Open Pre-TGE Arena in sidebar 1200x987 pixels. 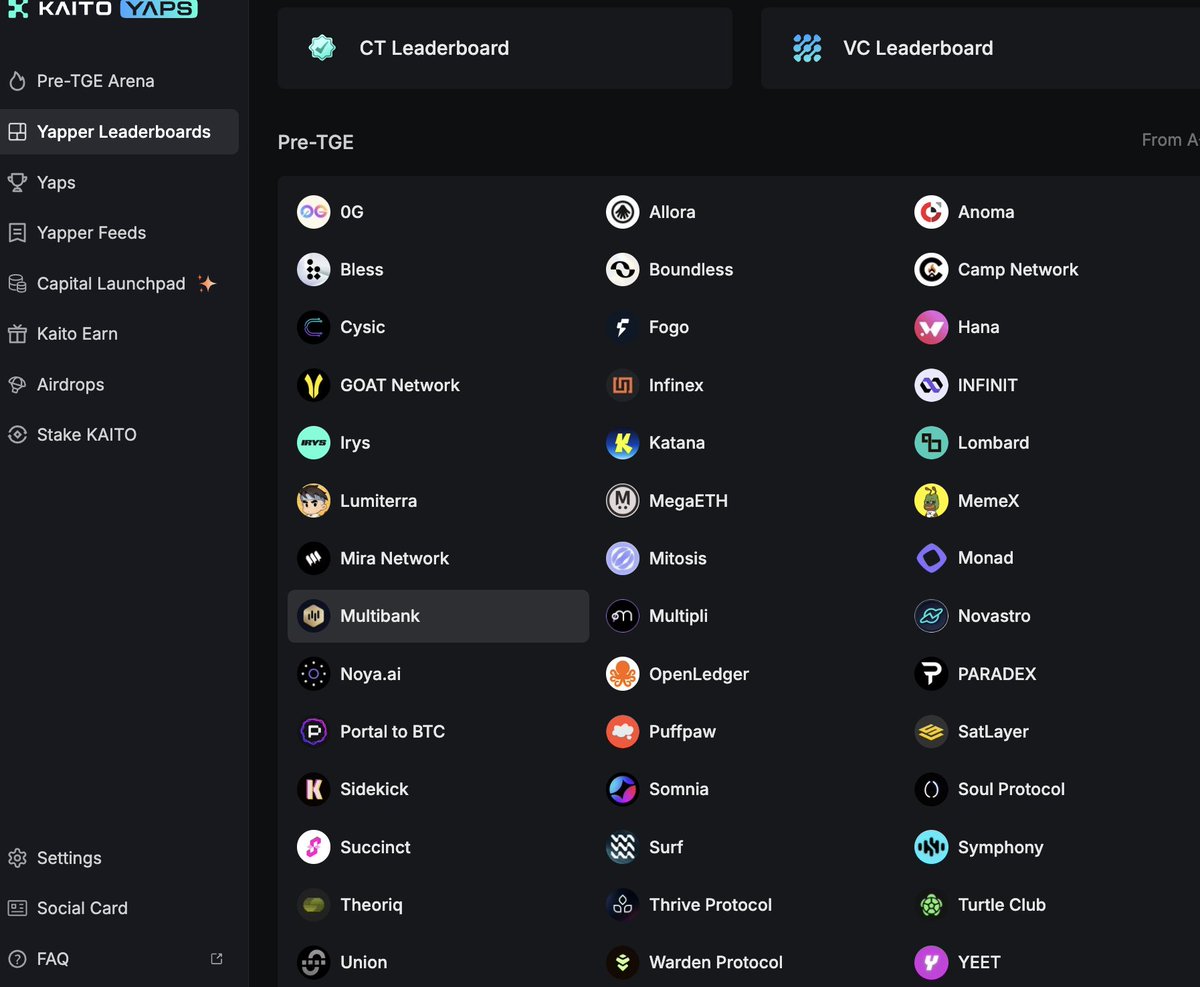point(119,81)
